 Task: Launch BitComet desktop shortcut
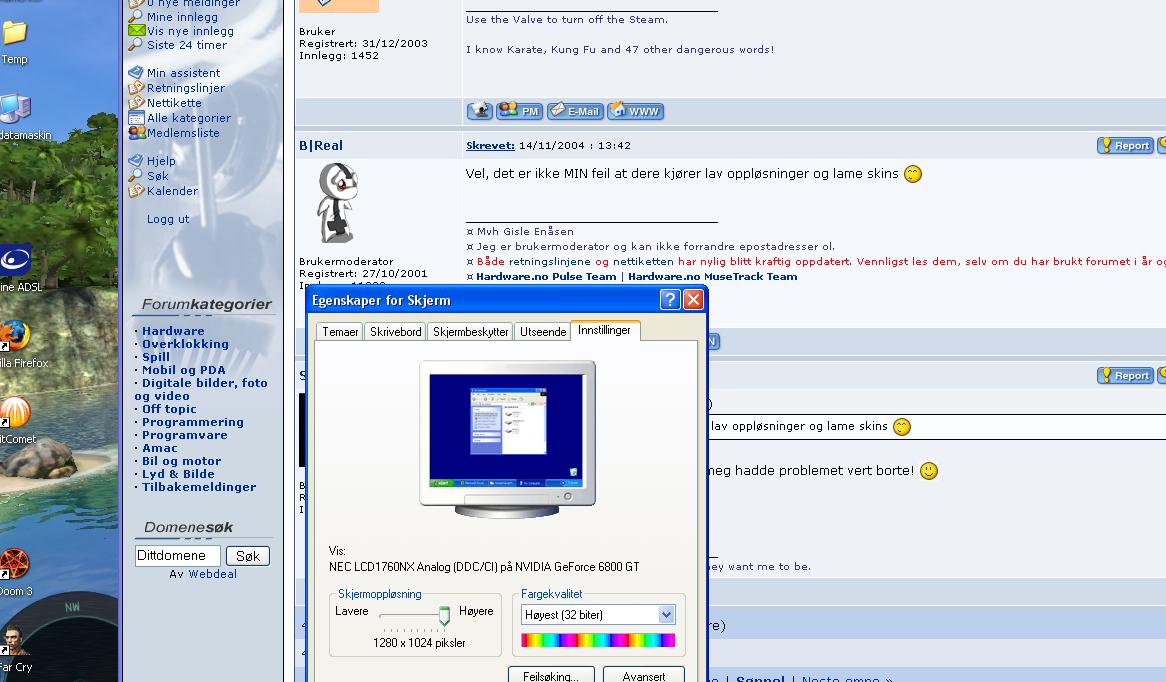(16, 419)
